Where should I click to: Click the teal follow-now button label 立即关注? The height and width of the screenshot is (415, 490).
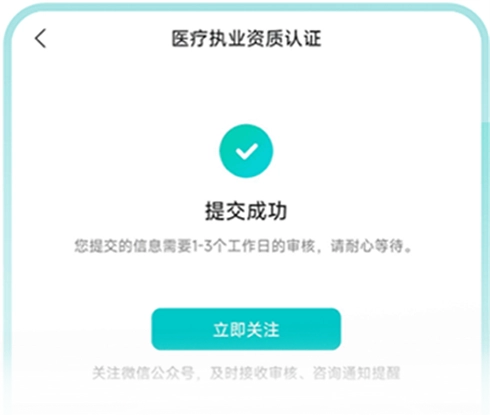coord(246,329)
